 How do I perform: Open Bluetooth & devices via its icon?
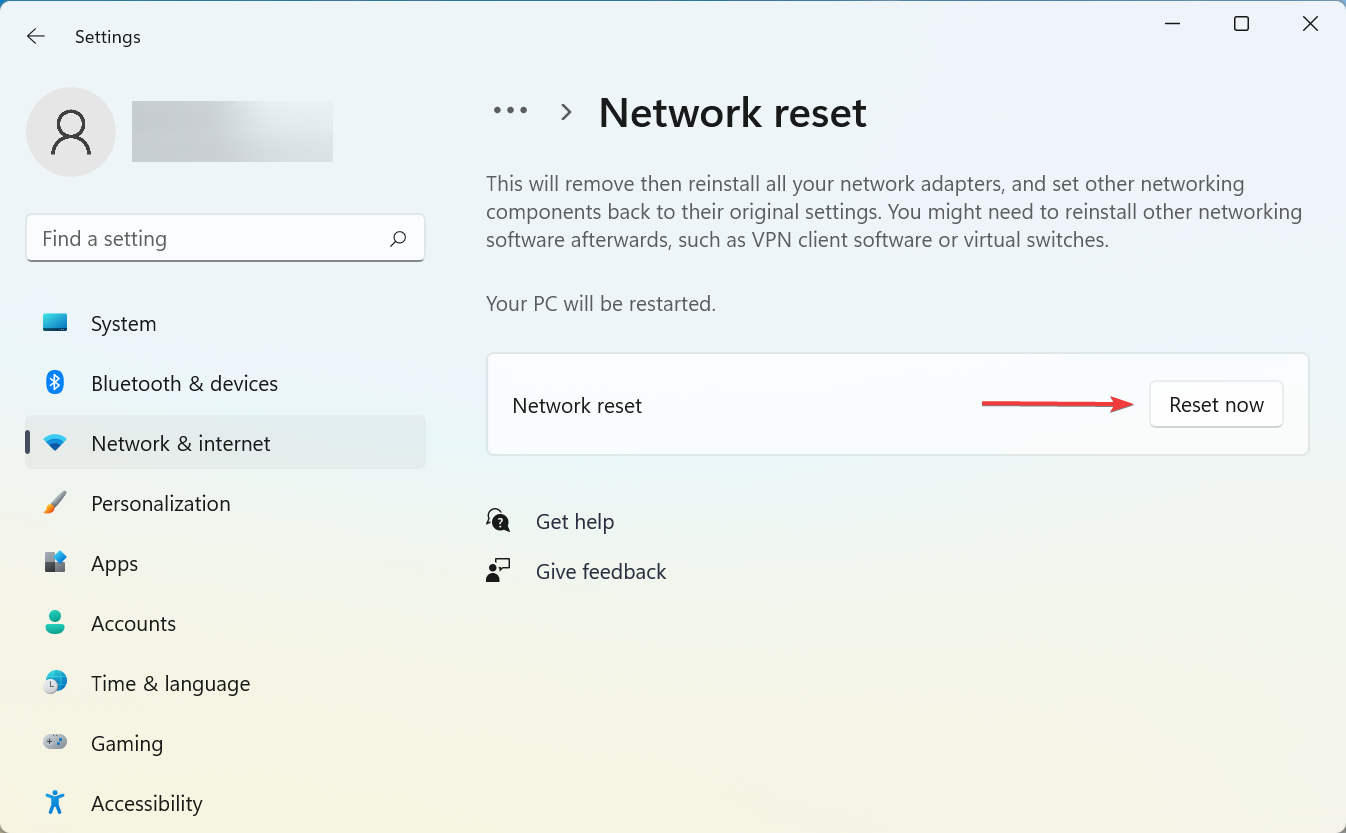tap(55, 383)
